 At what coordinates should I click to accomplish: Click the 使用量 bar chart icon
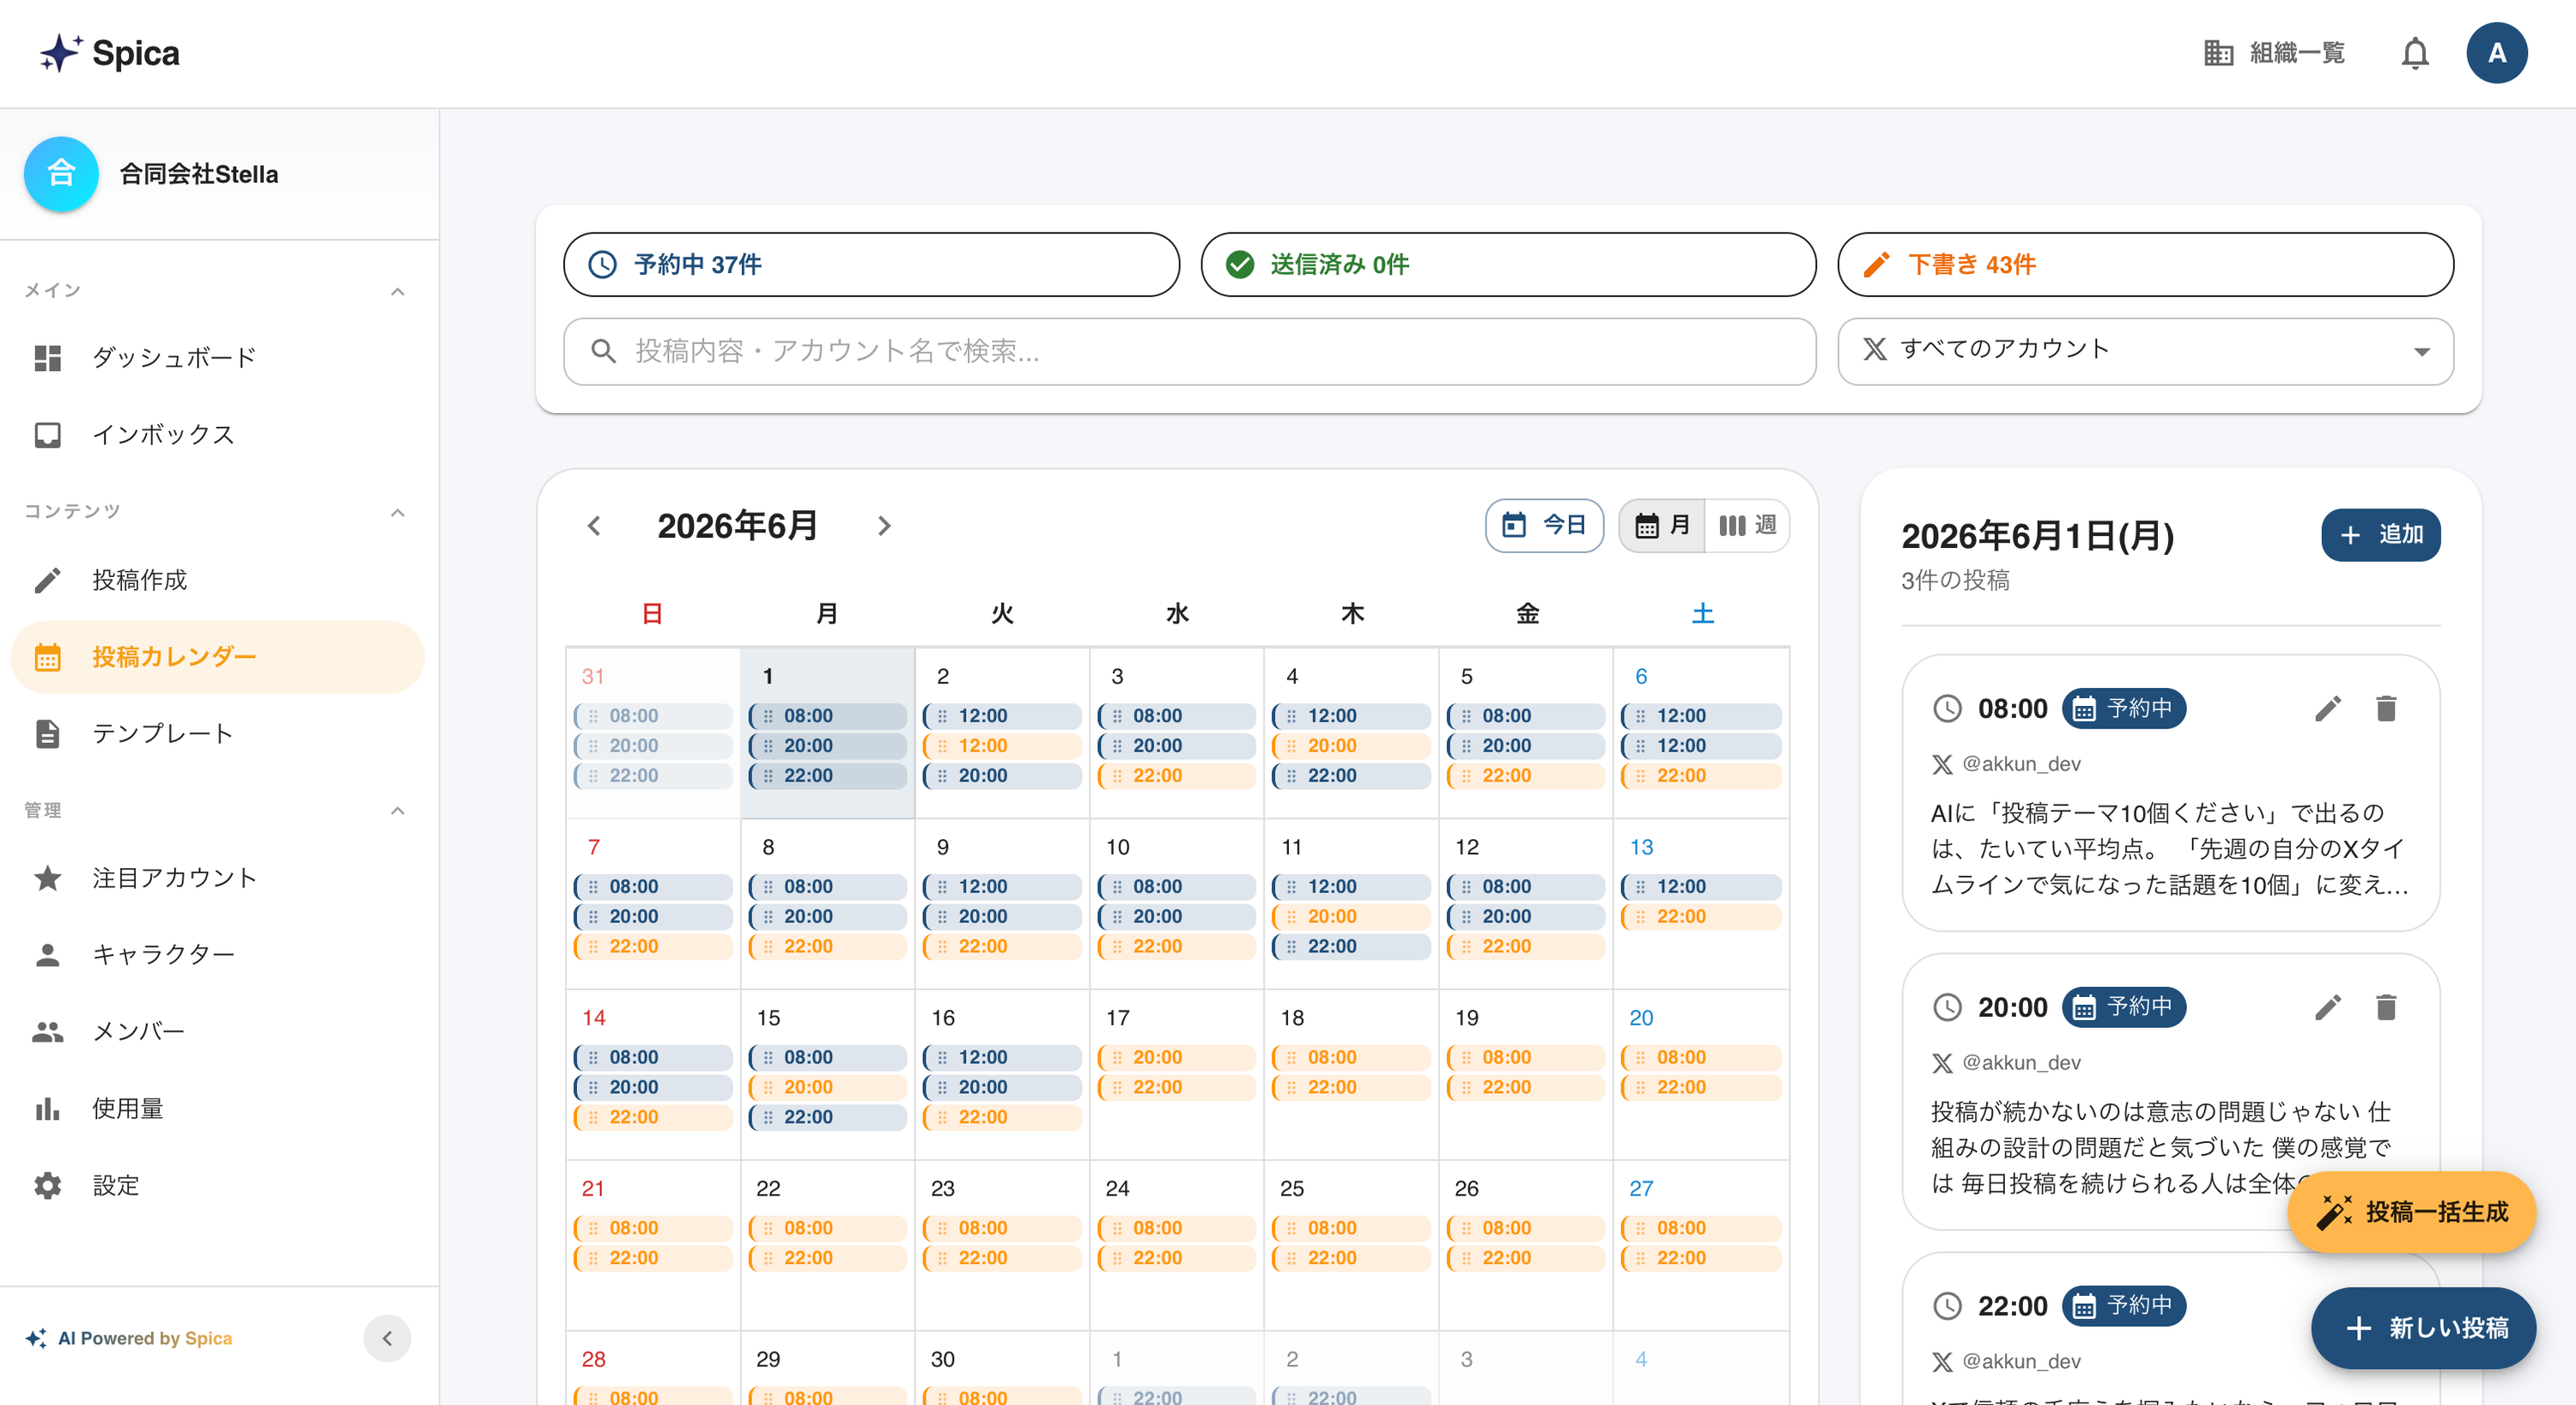(47, 1108)
